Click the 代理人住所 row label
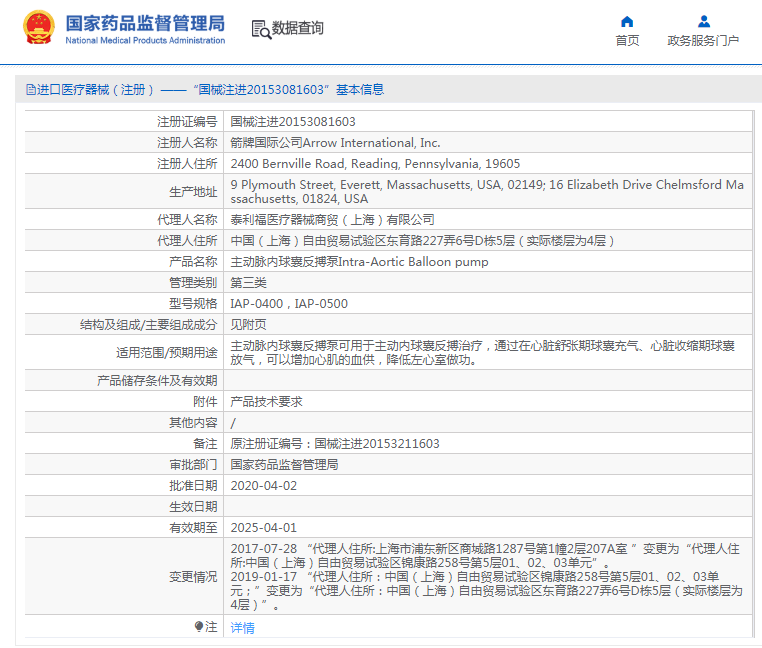This screenshot has height=648, width=762. click(x=187, y=241)
